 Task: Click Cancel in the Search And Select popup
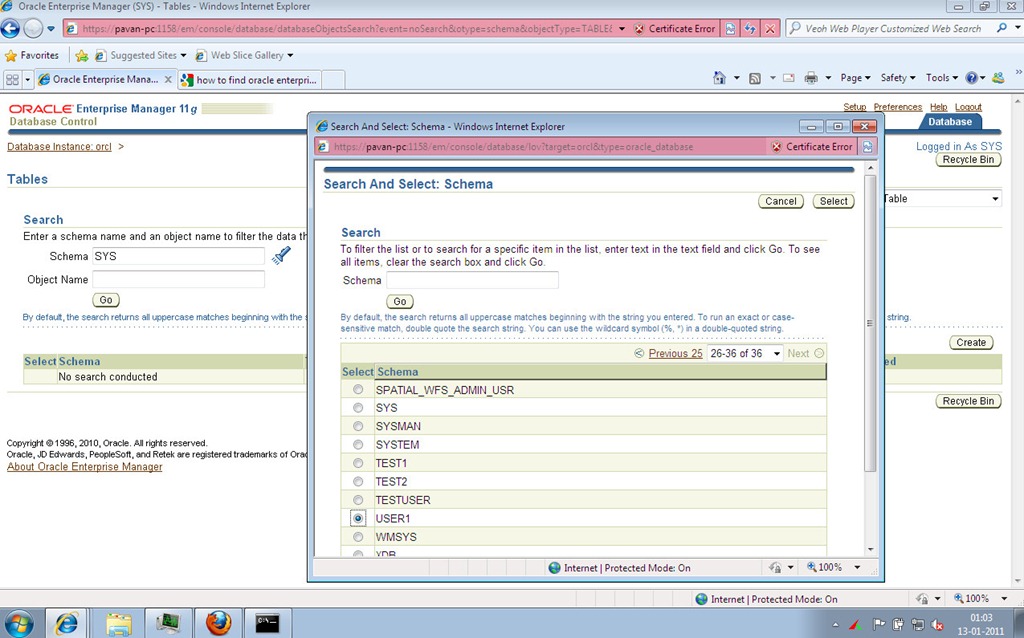[780, 201]
